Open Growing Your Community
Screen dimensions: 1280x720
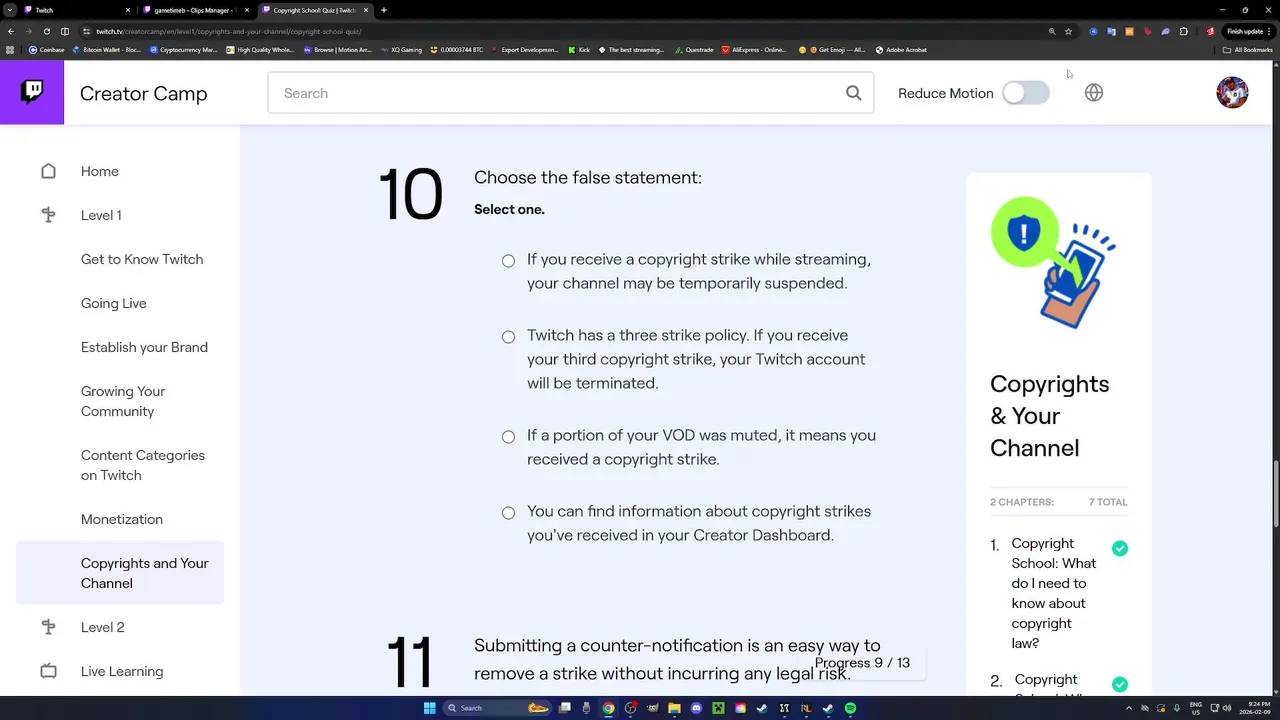coord(123,401)
